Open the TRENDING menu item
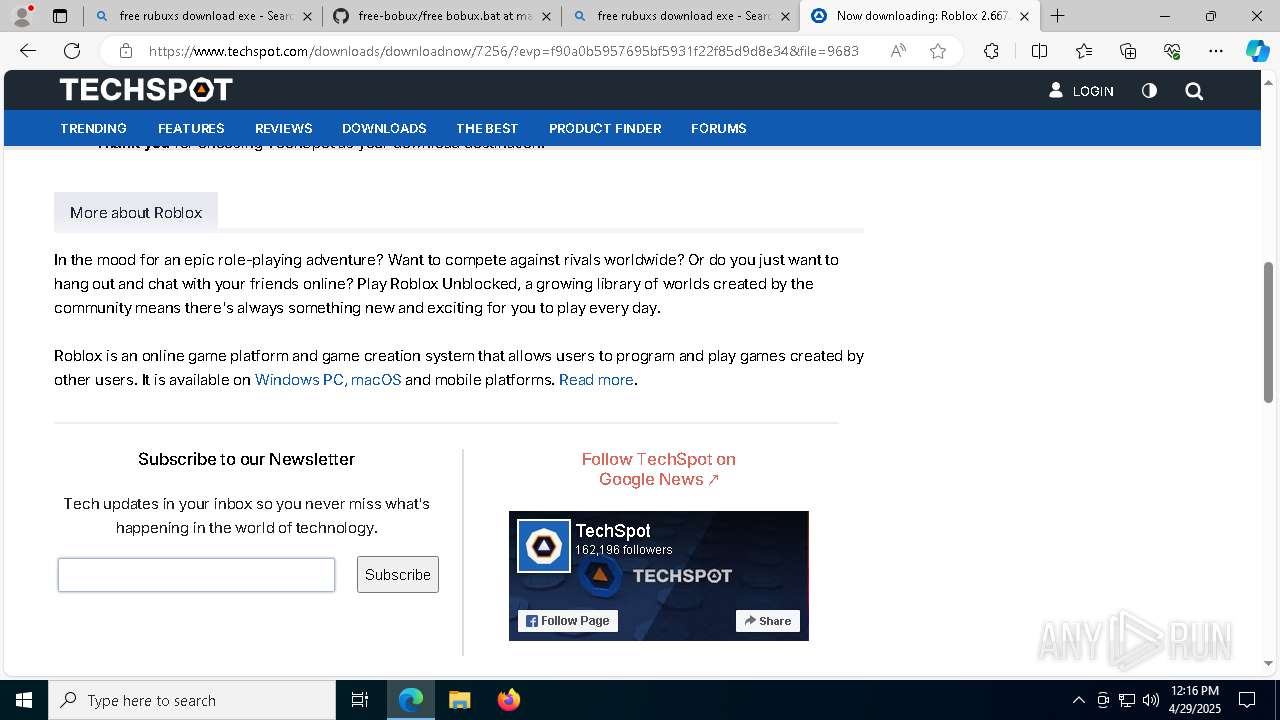Screen dimensions: 1280x720 [x=93, y=128]
